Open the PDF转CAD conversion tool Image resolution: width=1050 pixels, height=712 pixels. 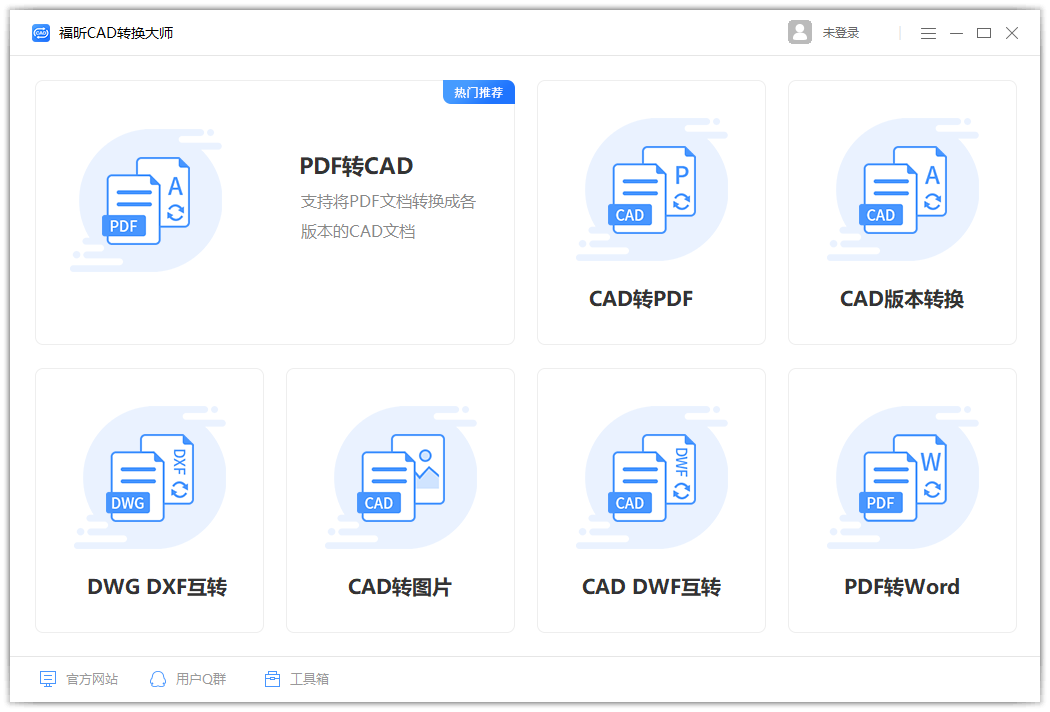275,210
